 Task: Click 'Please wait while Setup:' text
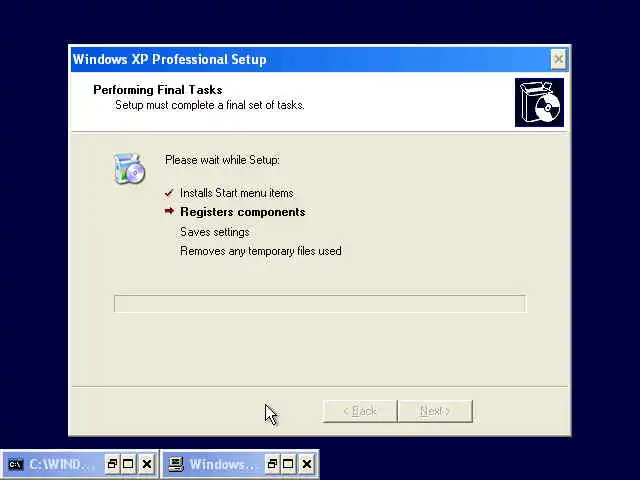tap(222, 160)
